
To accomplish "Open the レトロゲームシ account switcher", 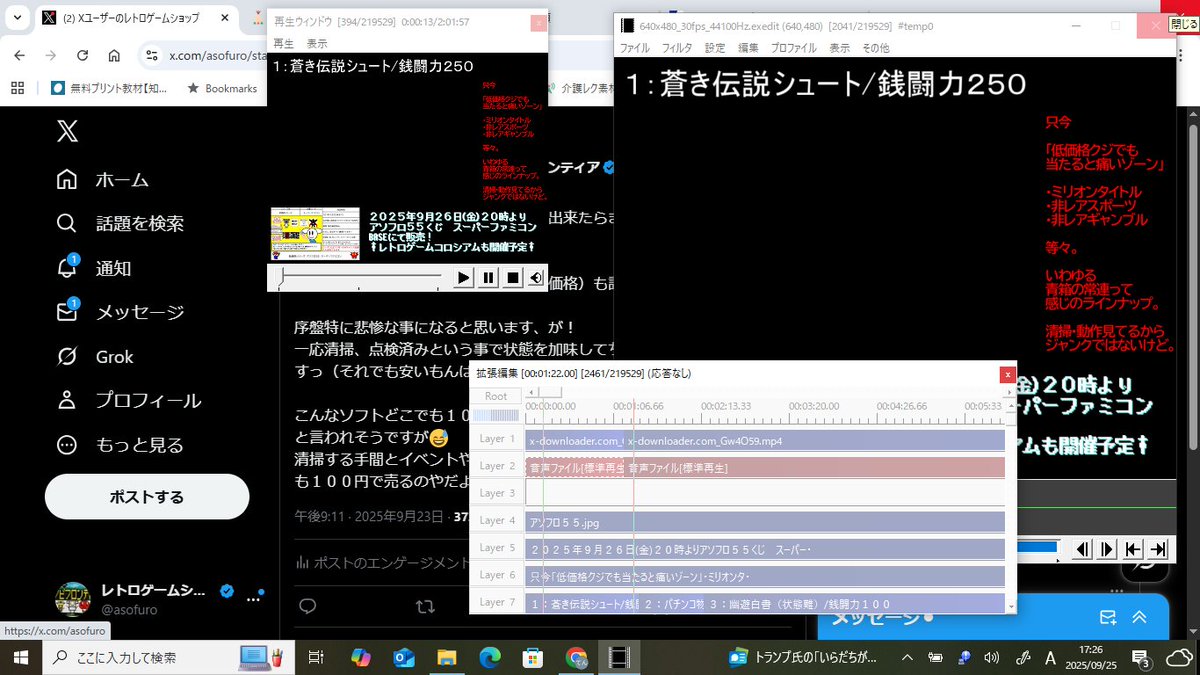I will pyautogui.click(x=160, y=599).
